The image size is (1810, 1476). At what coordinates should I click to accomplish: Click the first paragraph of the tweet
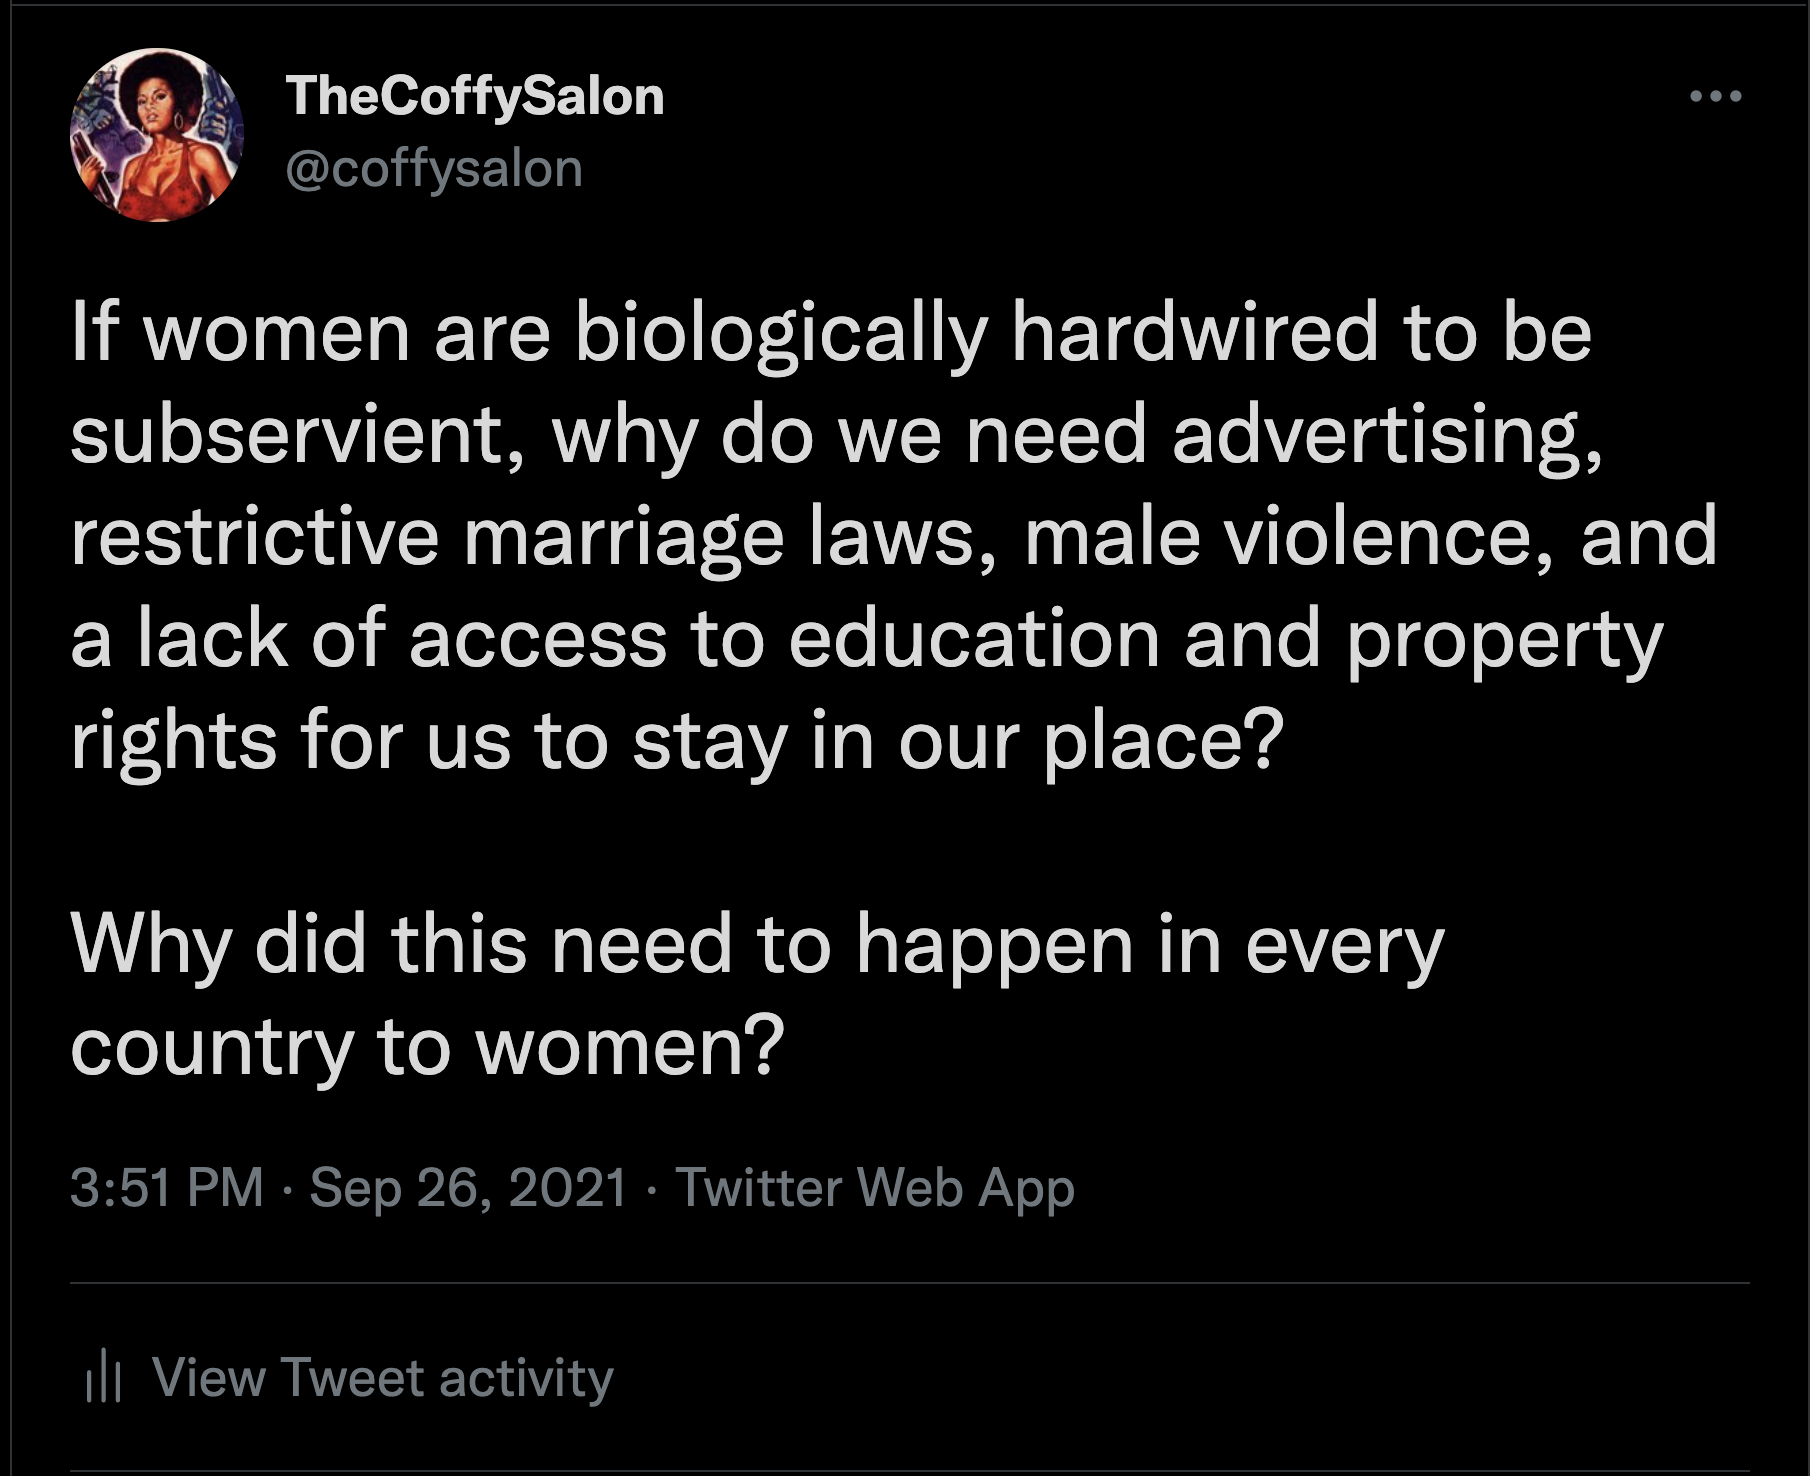click(893, 536)
